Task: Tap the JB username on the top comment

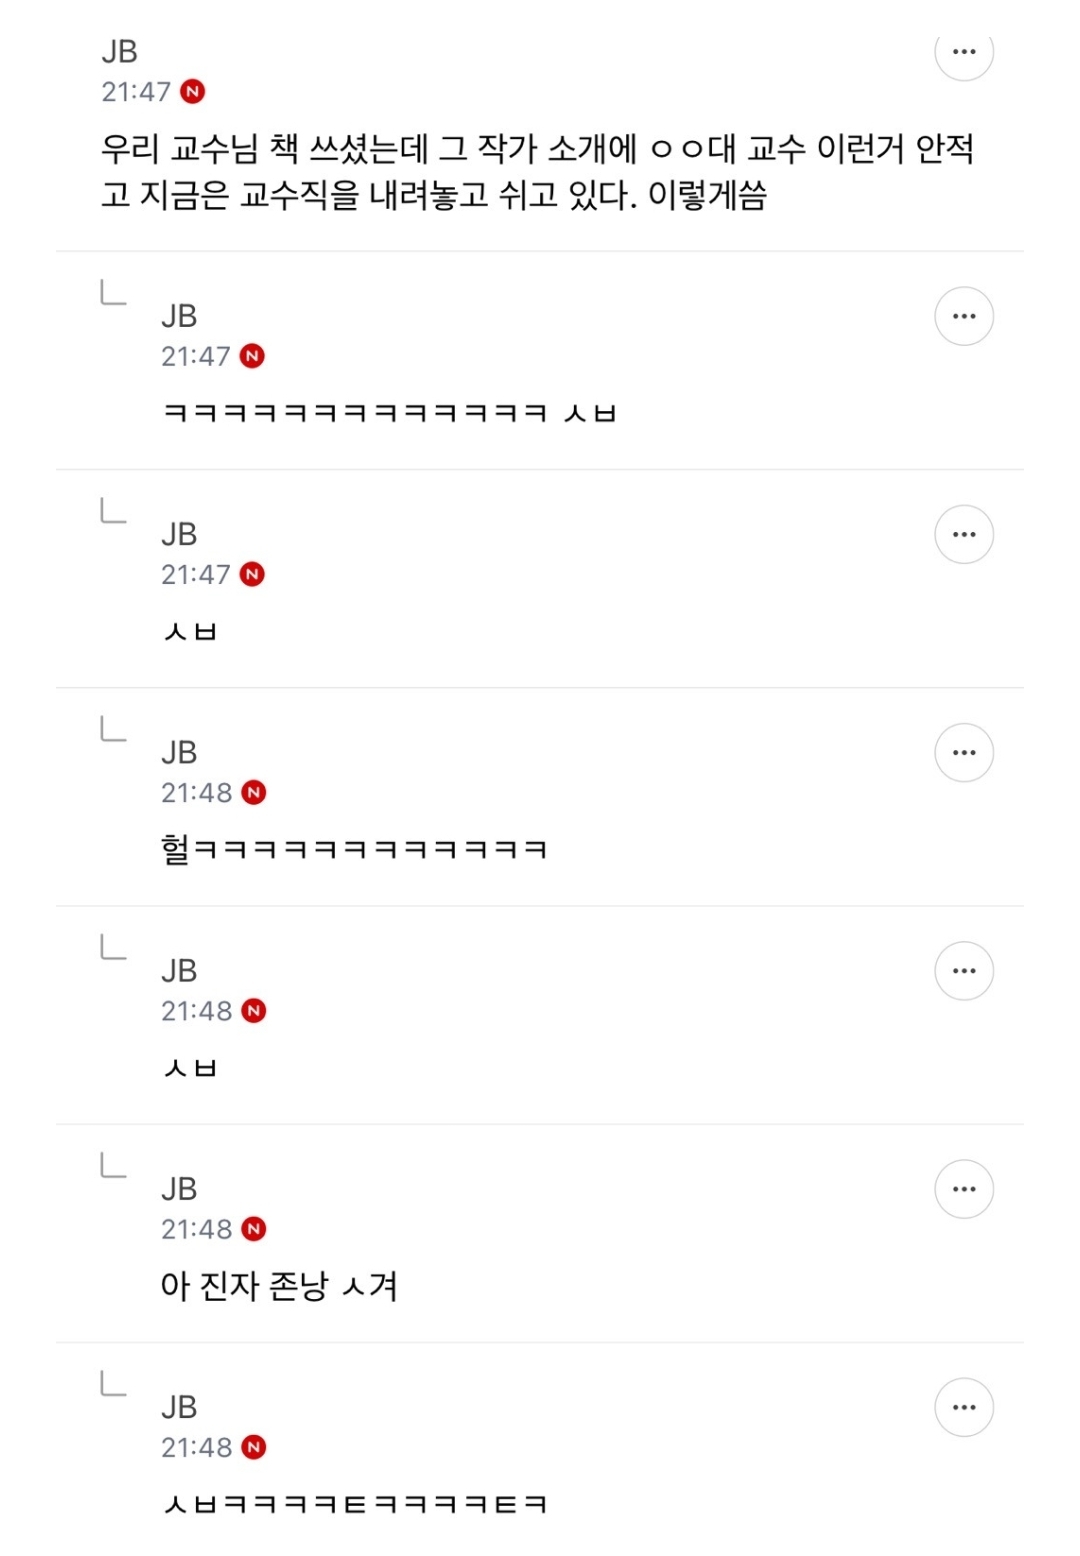Action: [120, 52]
